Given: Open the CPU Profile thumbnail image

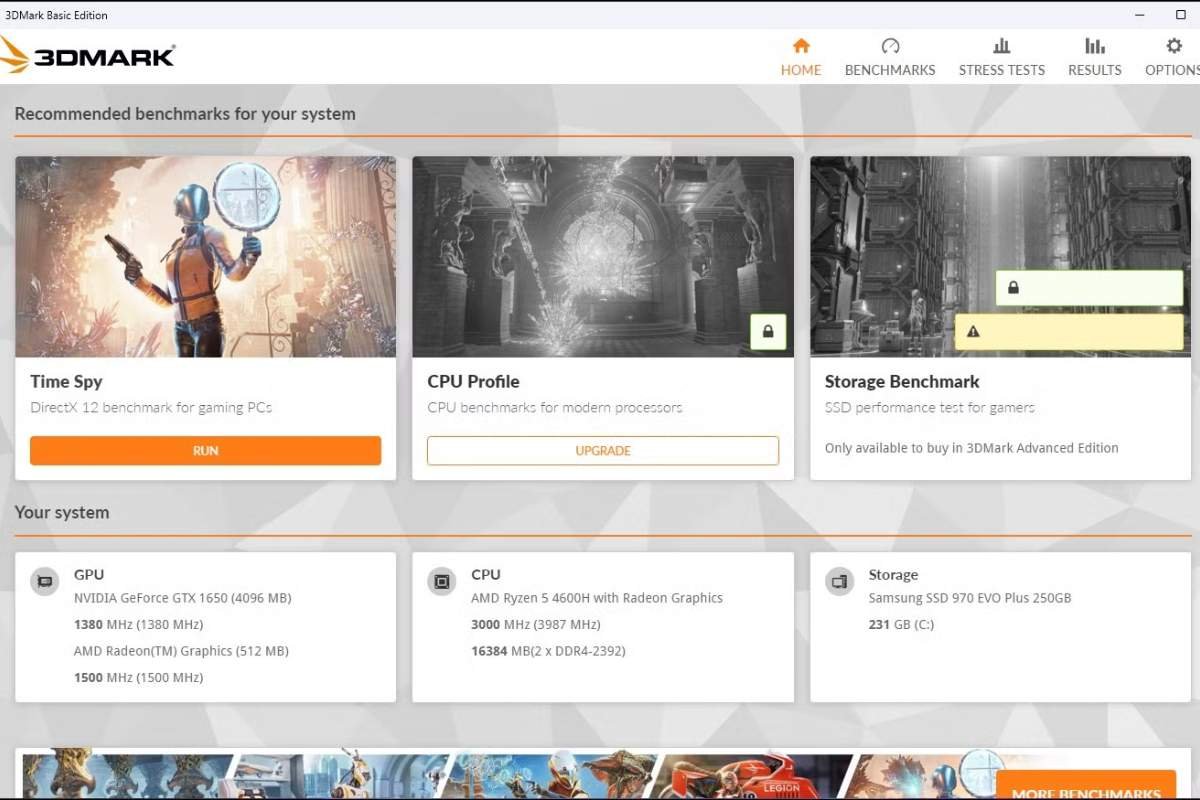Looking at the screenshot, I should coord(603,256).
